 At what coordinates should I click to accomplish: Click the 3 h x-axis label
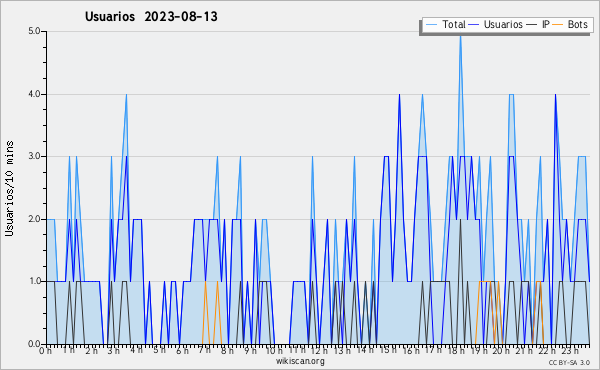click(114, 350)
